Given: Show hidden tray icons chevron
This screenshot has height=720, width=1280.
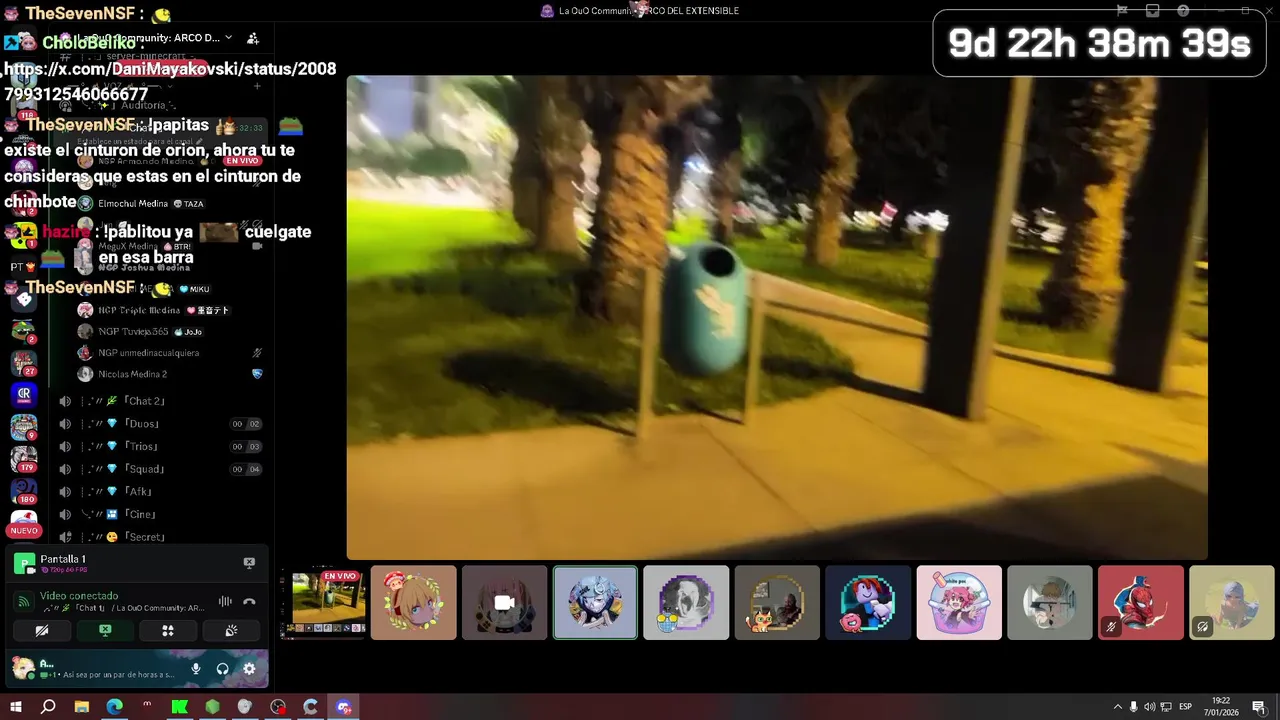Looking at the screenshot, I should click(x=1117, y=707).
